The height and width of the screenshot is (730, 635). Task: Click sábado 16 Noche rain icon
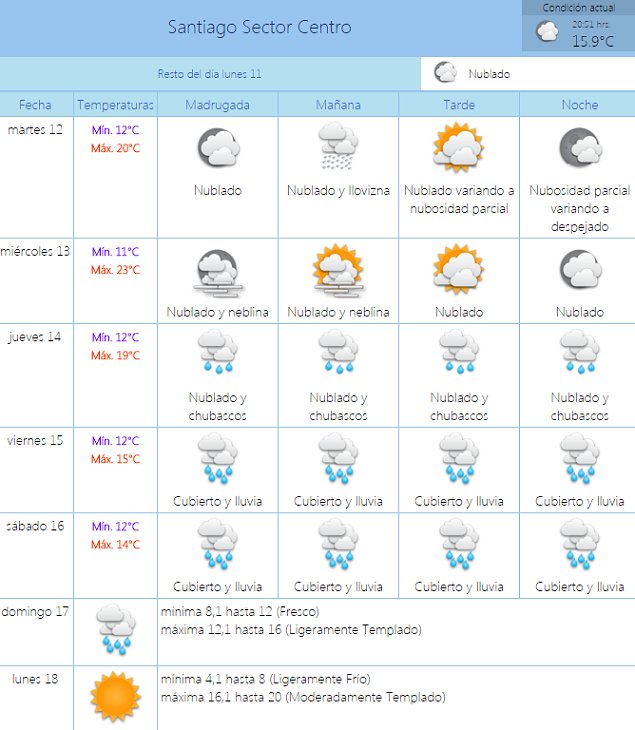click(579, 545)
